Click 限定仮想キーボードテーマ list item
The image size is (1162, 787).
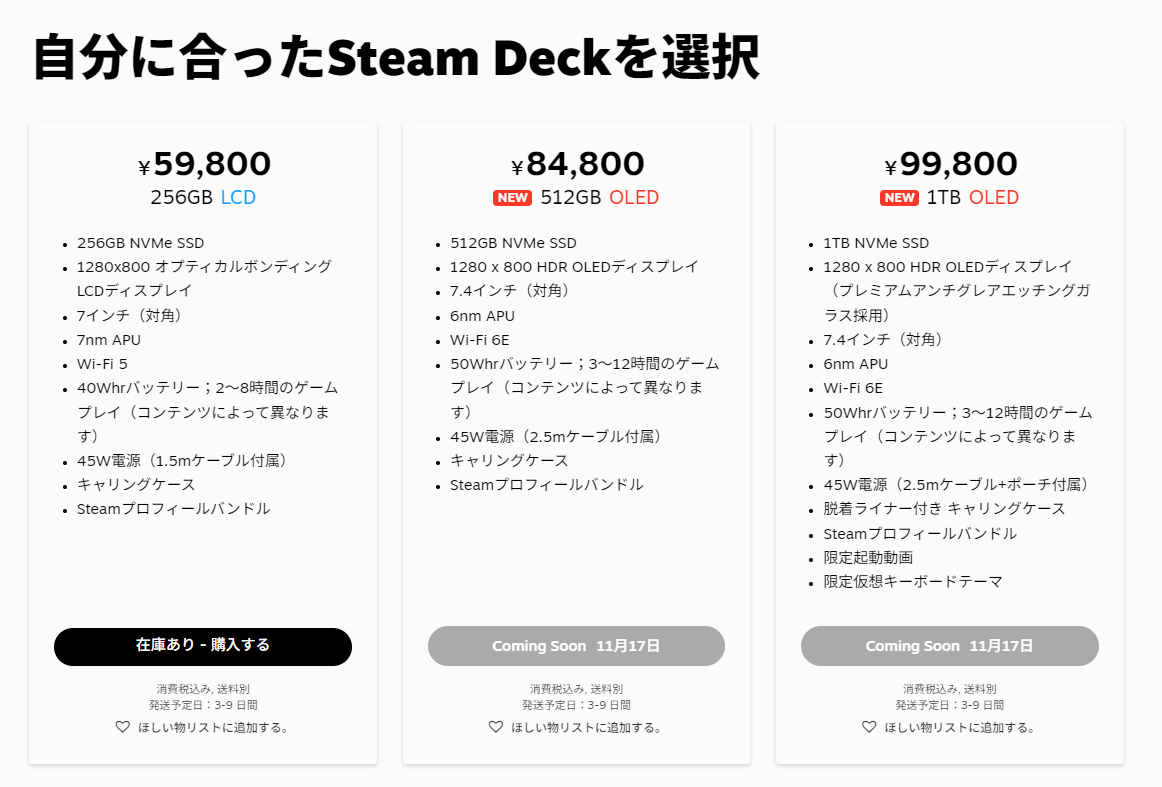(x=912, y=582)
